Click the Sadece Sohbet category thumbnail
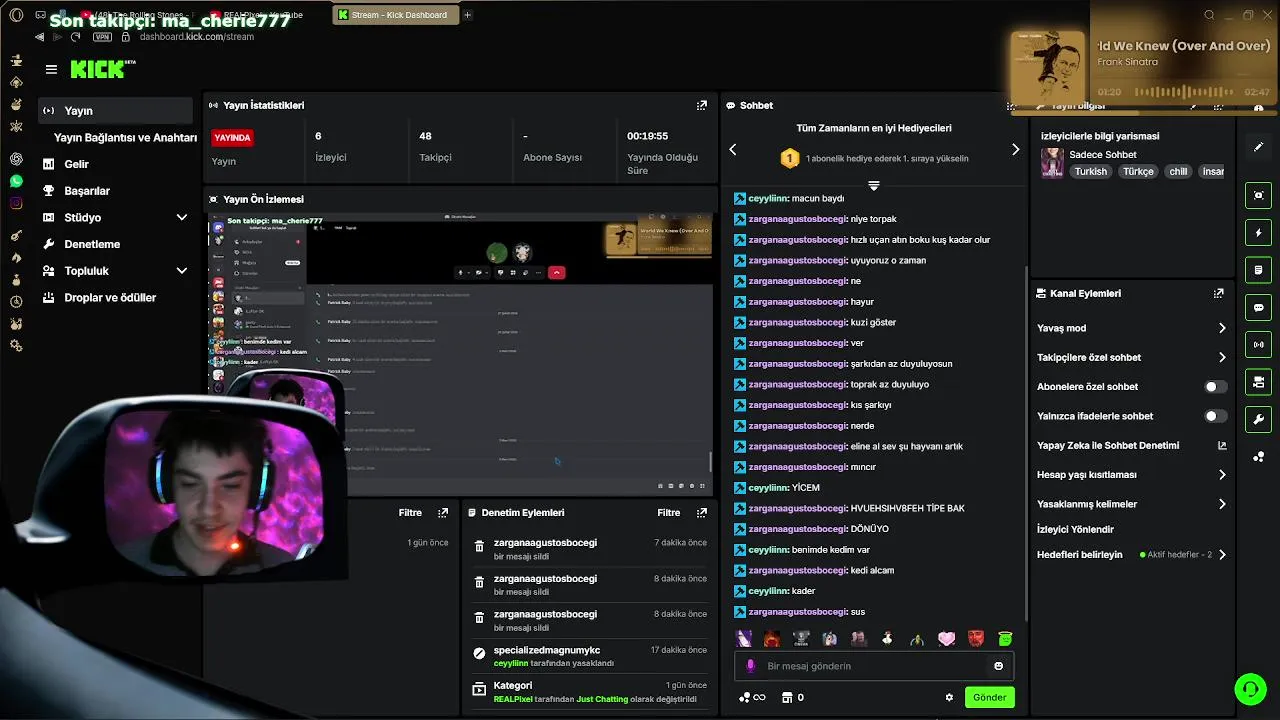This screenshot has width=1280, height=720. [1052, 163]
